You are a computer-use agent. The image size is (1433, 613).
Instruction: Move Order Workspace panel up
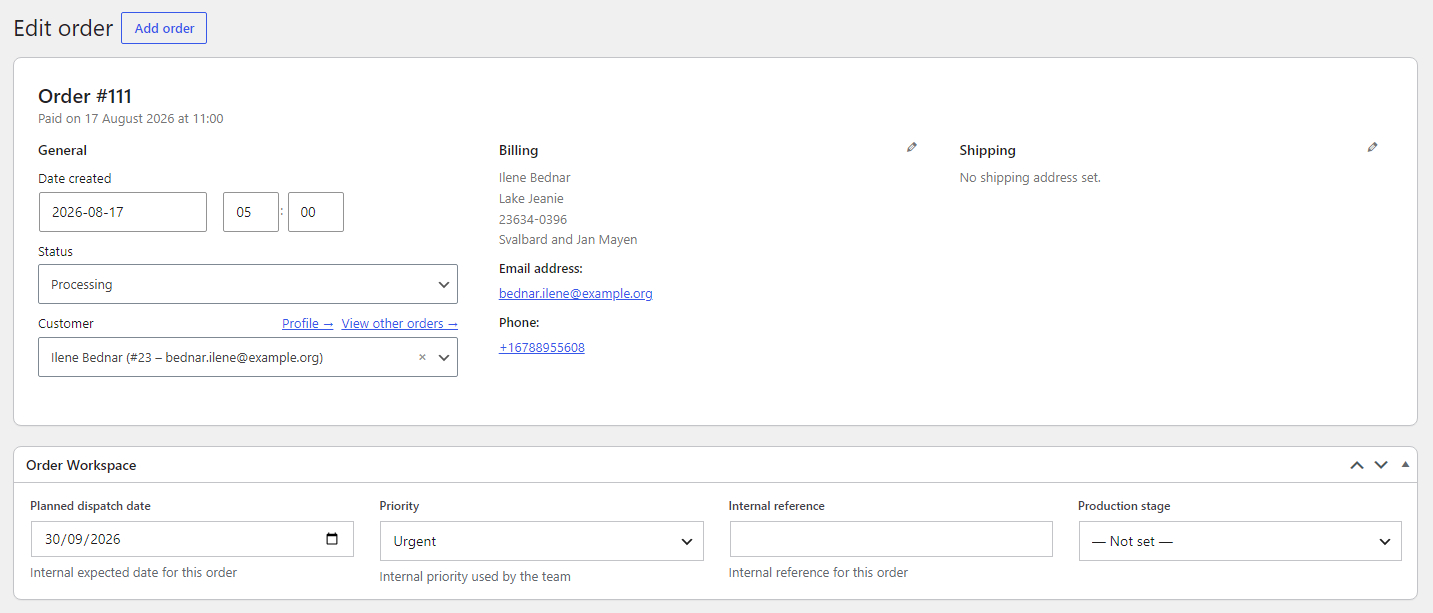[1357, 465]
